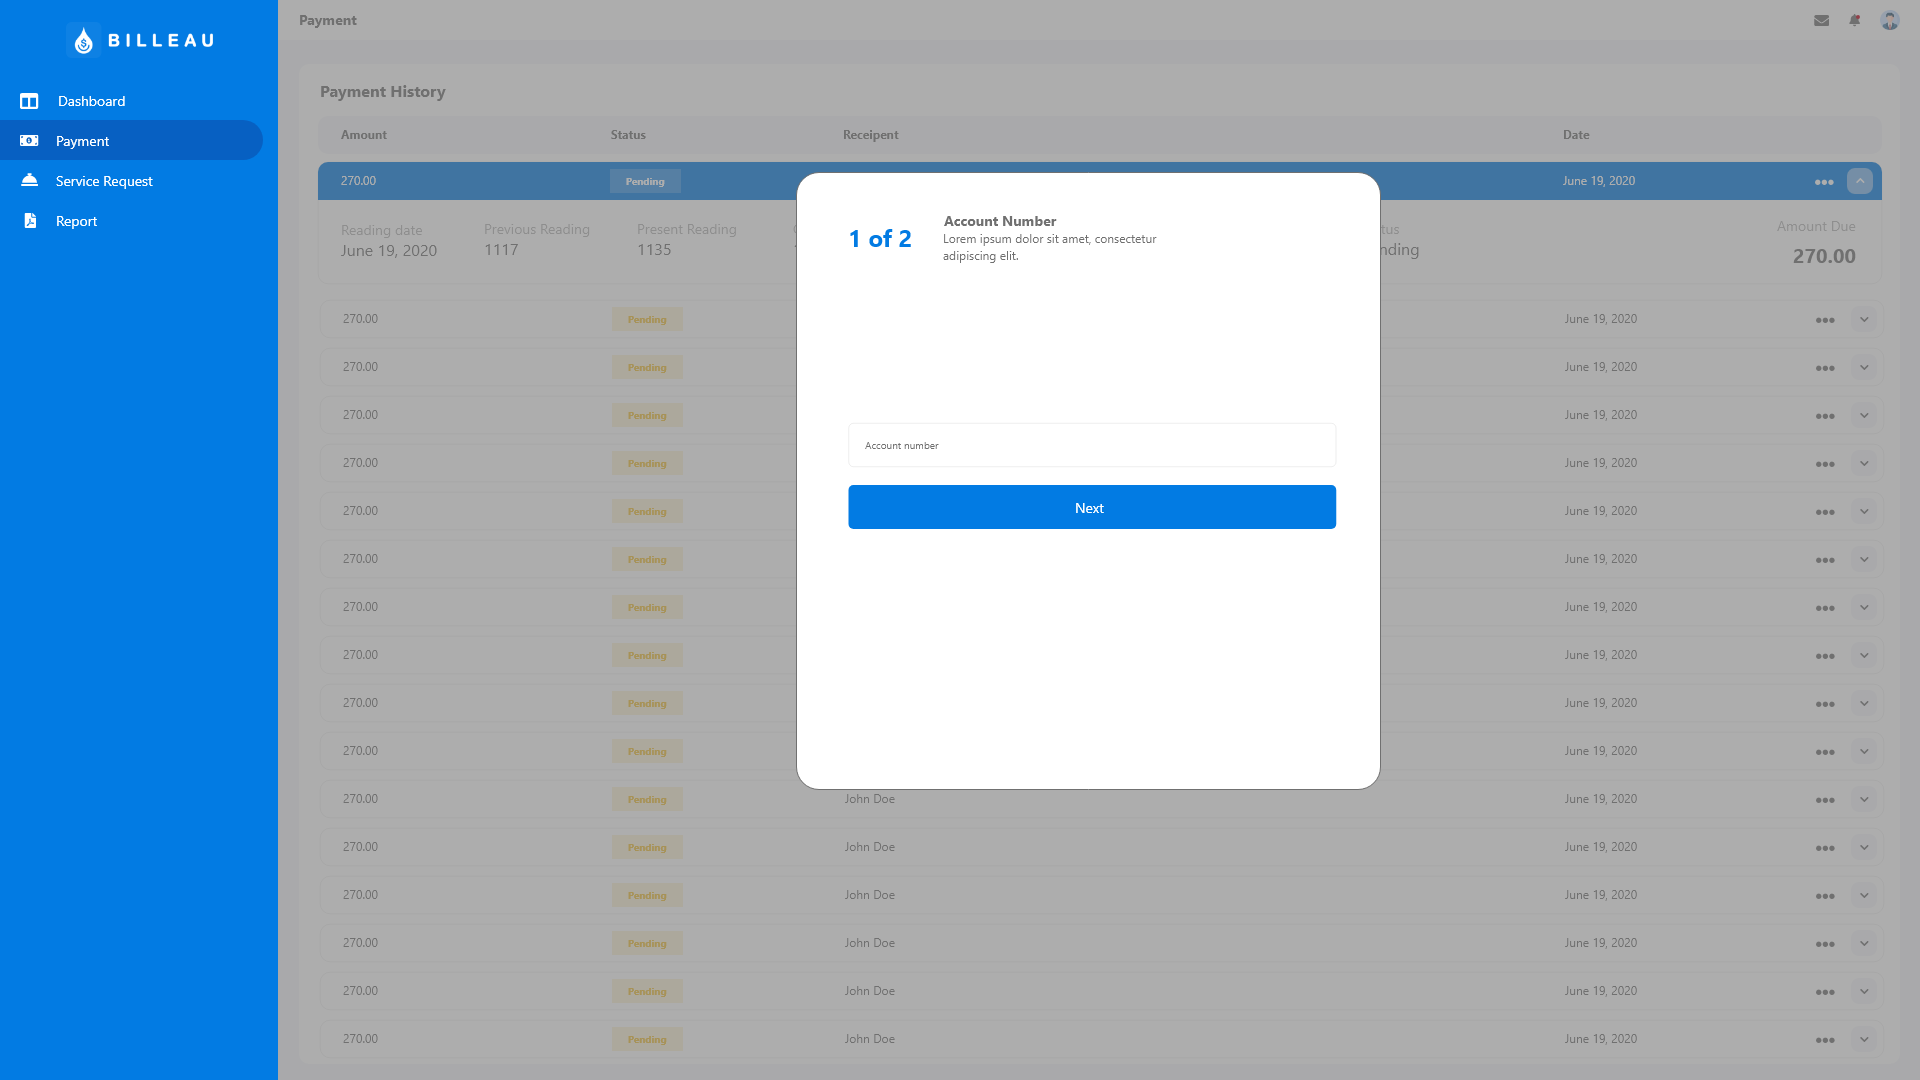Open three-dot menu on last payment row
Viewport: 1920px width, 1080px height.
tap(1825, 1040)
